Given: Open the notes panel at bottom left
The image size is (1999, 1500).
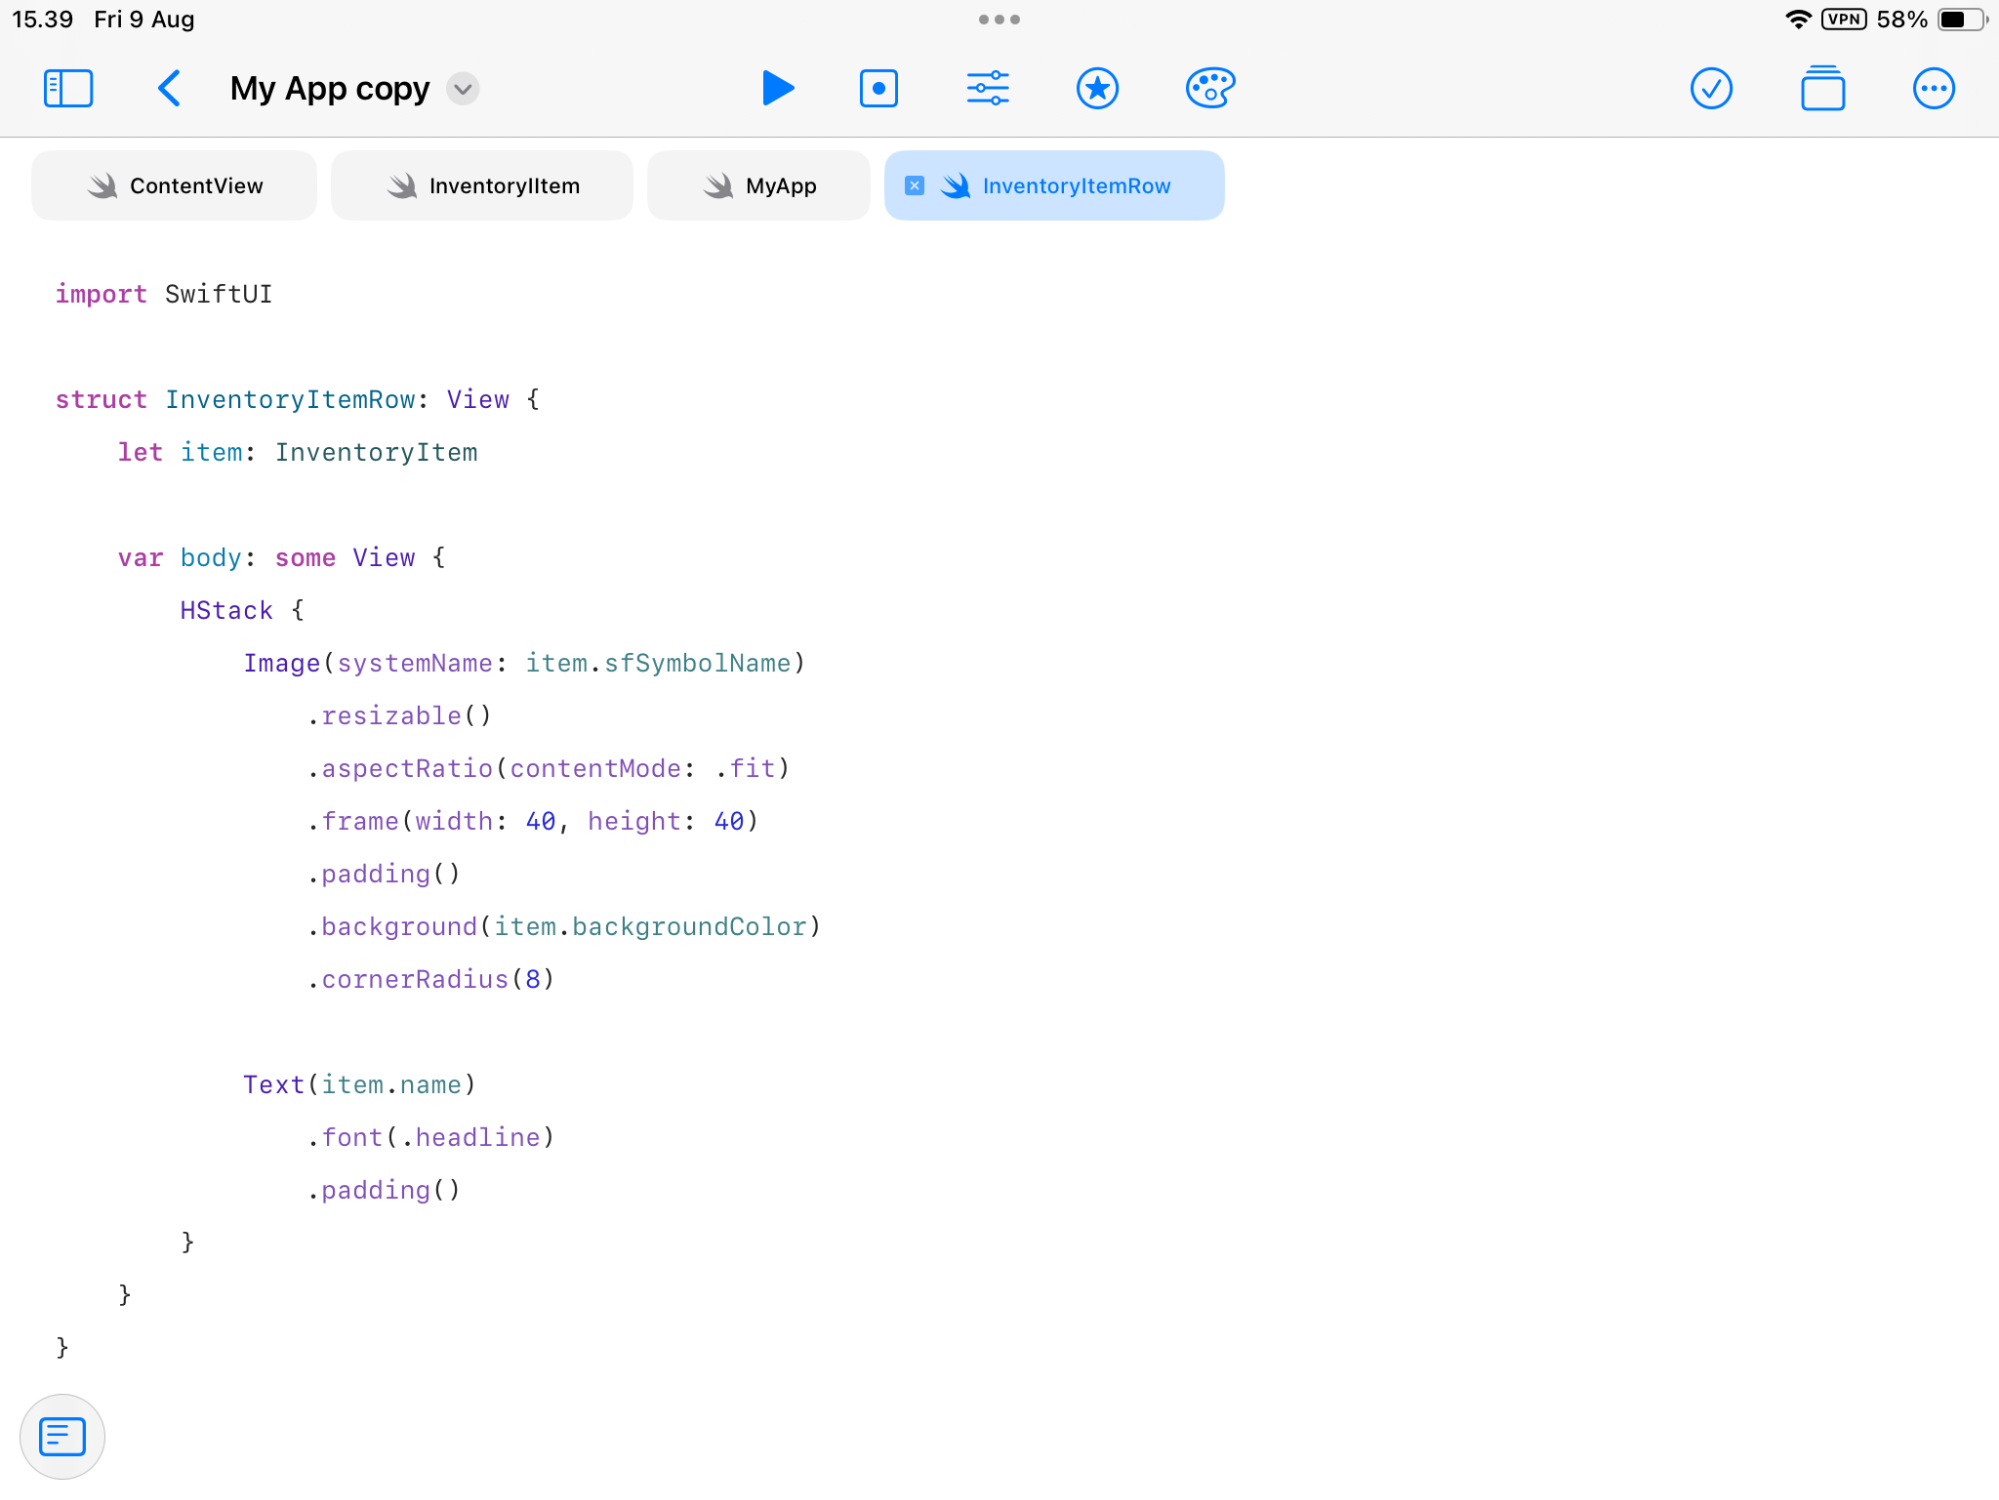Looking at the screenshot, I should [61, 1436].
